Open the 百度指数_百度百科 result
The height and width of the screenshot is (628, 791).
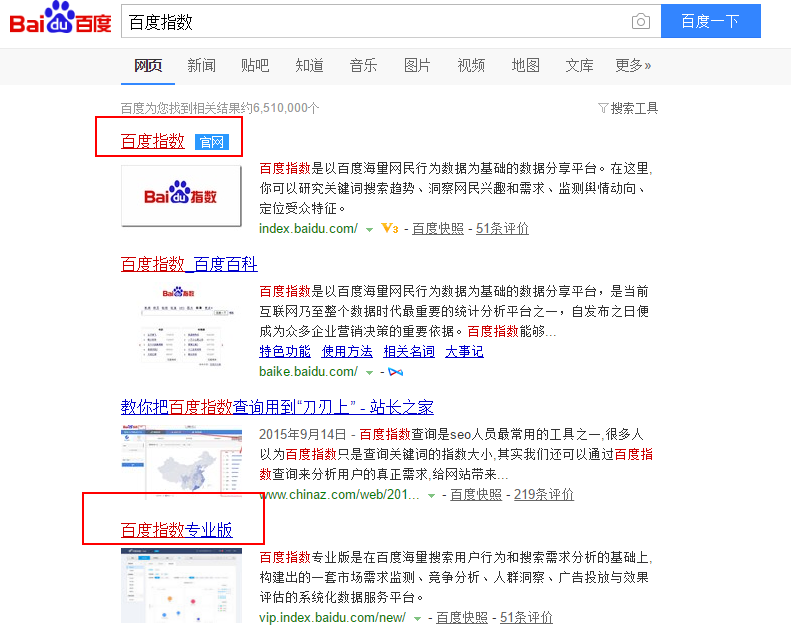coord(189,264)
